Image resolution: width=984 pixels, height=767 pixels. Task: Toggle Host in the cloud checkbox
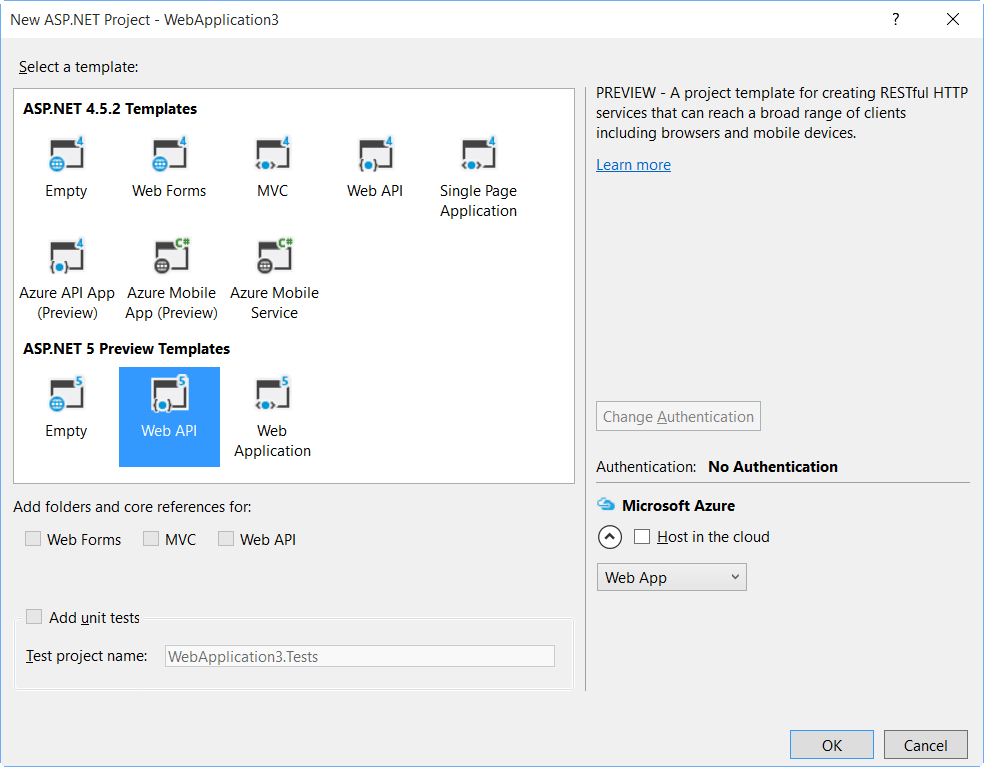pyautogui.click(x=641, y=537)
